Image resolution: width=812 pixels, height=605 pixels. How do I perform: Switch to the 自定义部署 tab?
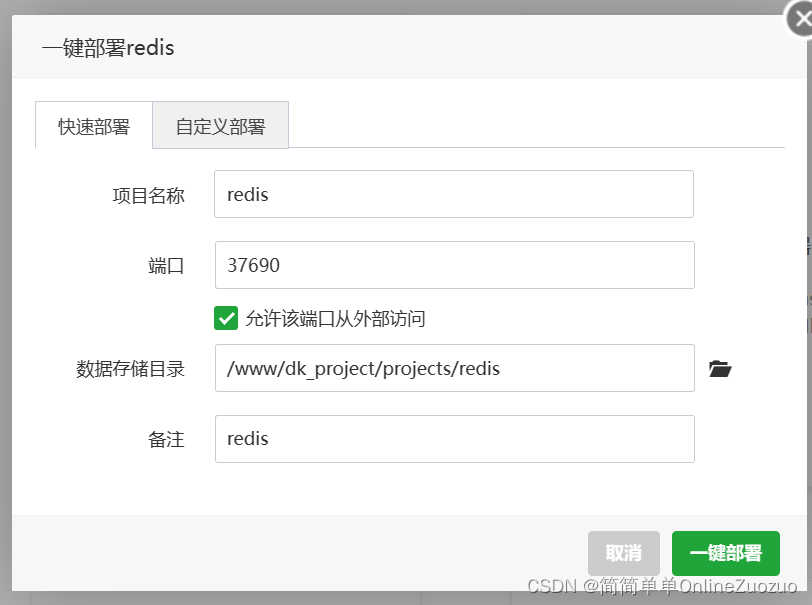[221, 126]
